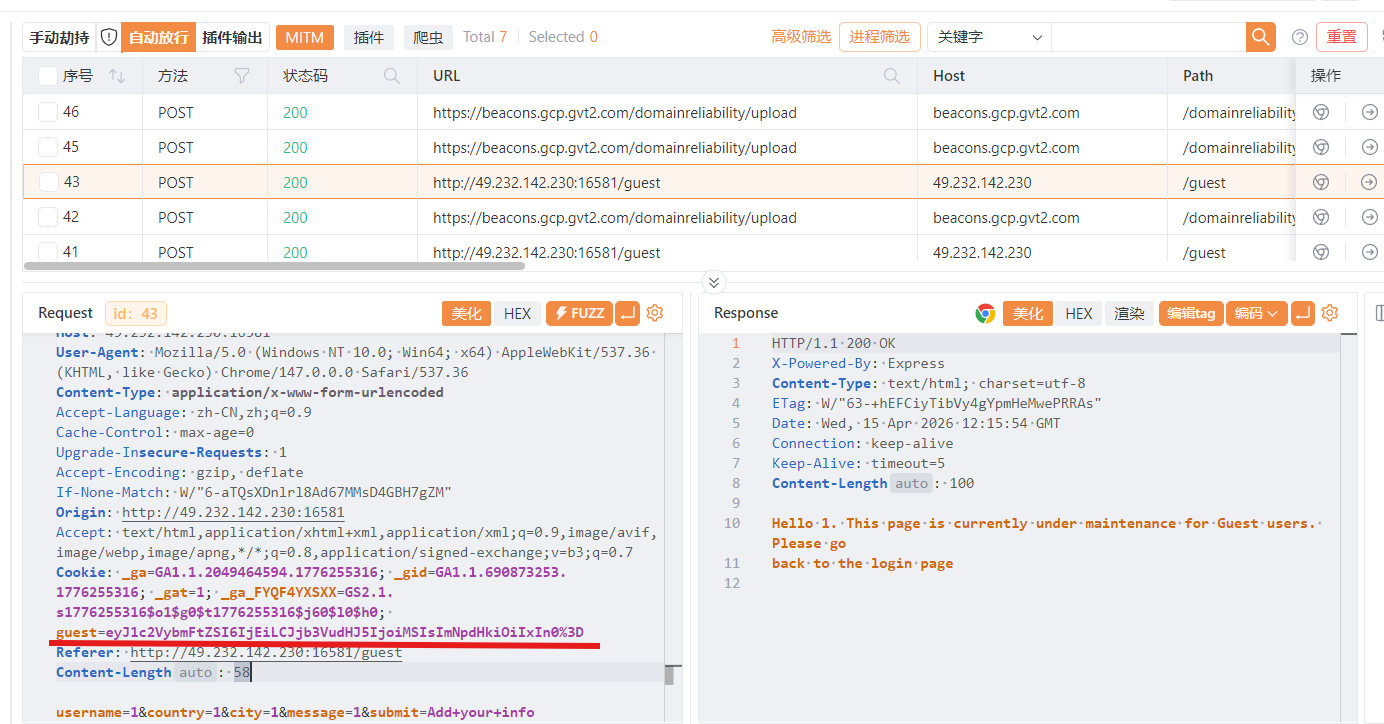Image resolution: width=1384 pixels, height=724 pixels.
Task: Open row 43 in browser via Chrome icon
Action: pos(1321,182)
